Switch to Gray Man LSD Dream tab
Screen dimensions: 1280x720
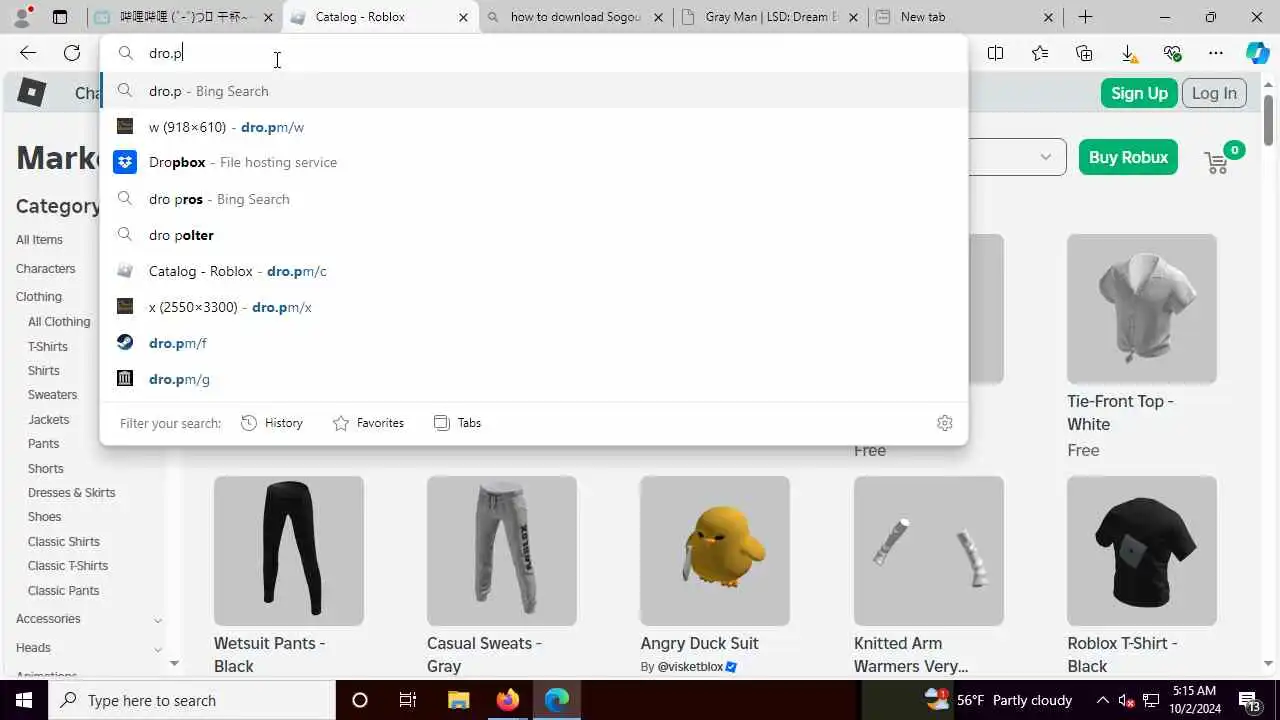(x=771, y=17)
